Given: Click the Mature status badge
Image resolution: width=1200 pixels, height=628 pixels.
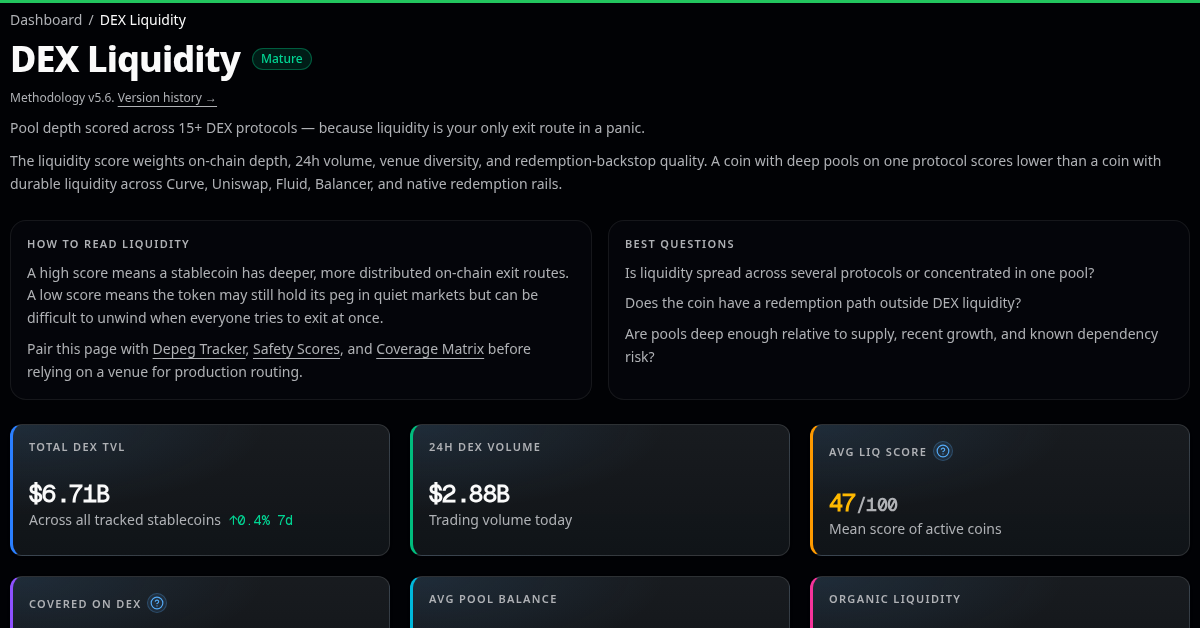Looking at the screenshot, I should coord(282,59).
